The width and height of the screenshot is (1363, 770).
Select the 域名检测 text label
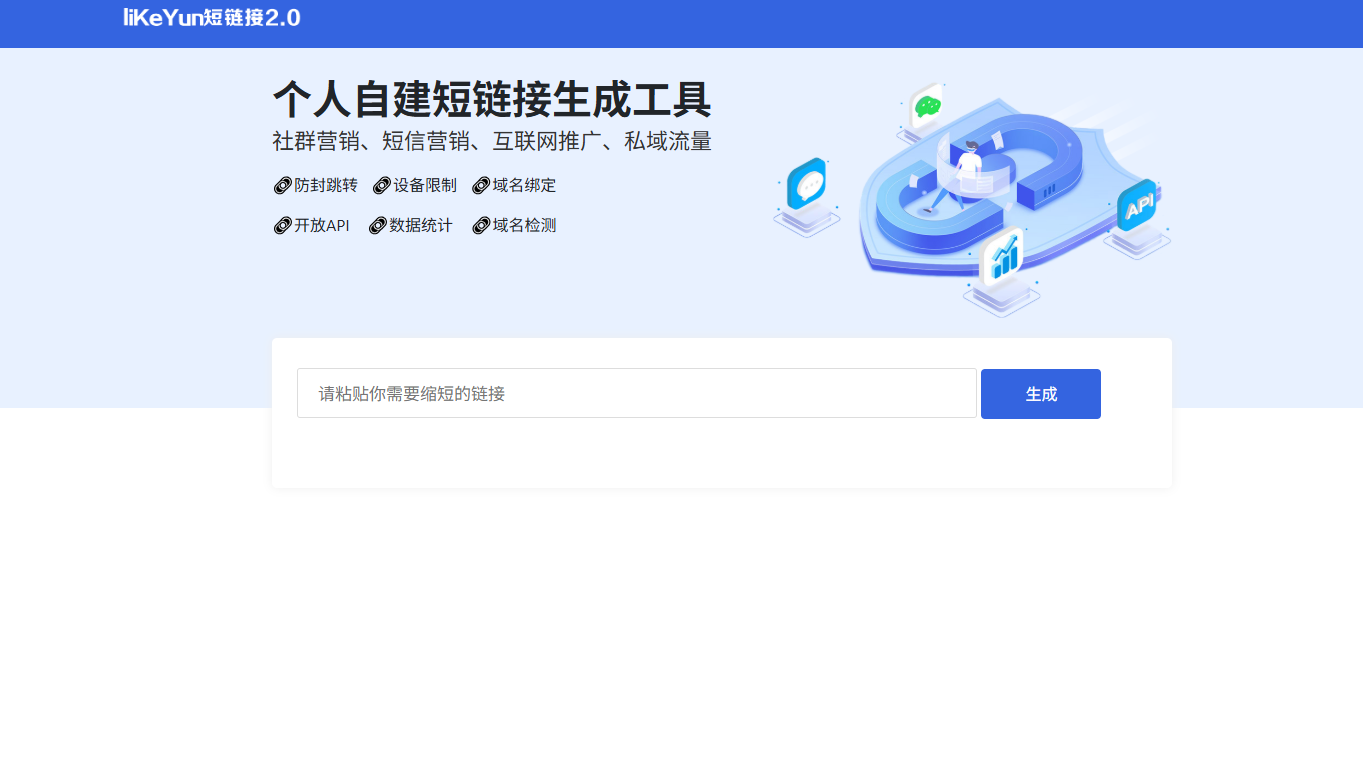click(524, 226)
